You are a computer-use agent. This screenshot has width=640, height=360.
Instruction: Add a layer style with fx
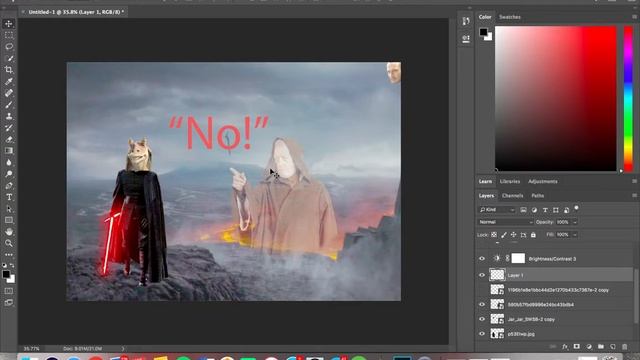[565, 347]
